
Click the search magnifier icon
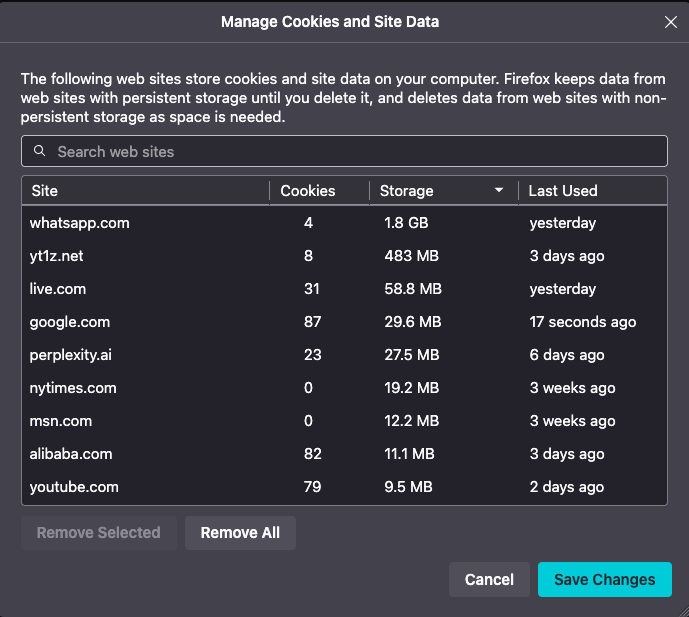40,152
